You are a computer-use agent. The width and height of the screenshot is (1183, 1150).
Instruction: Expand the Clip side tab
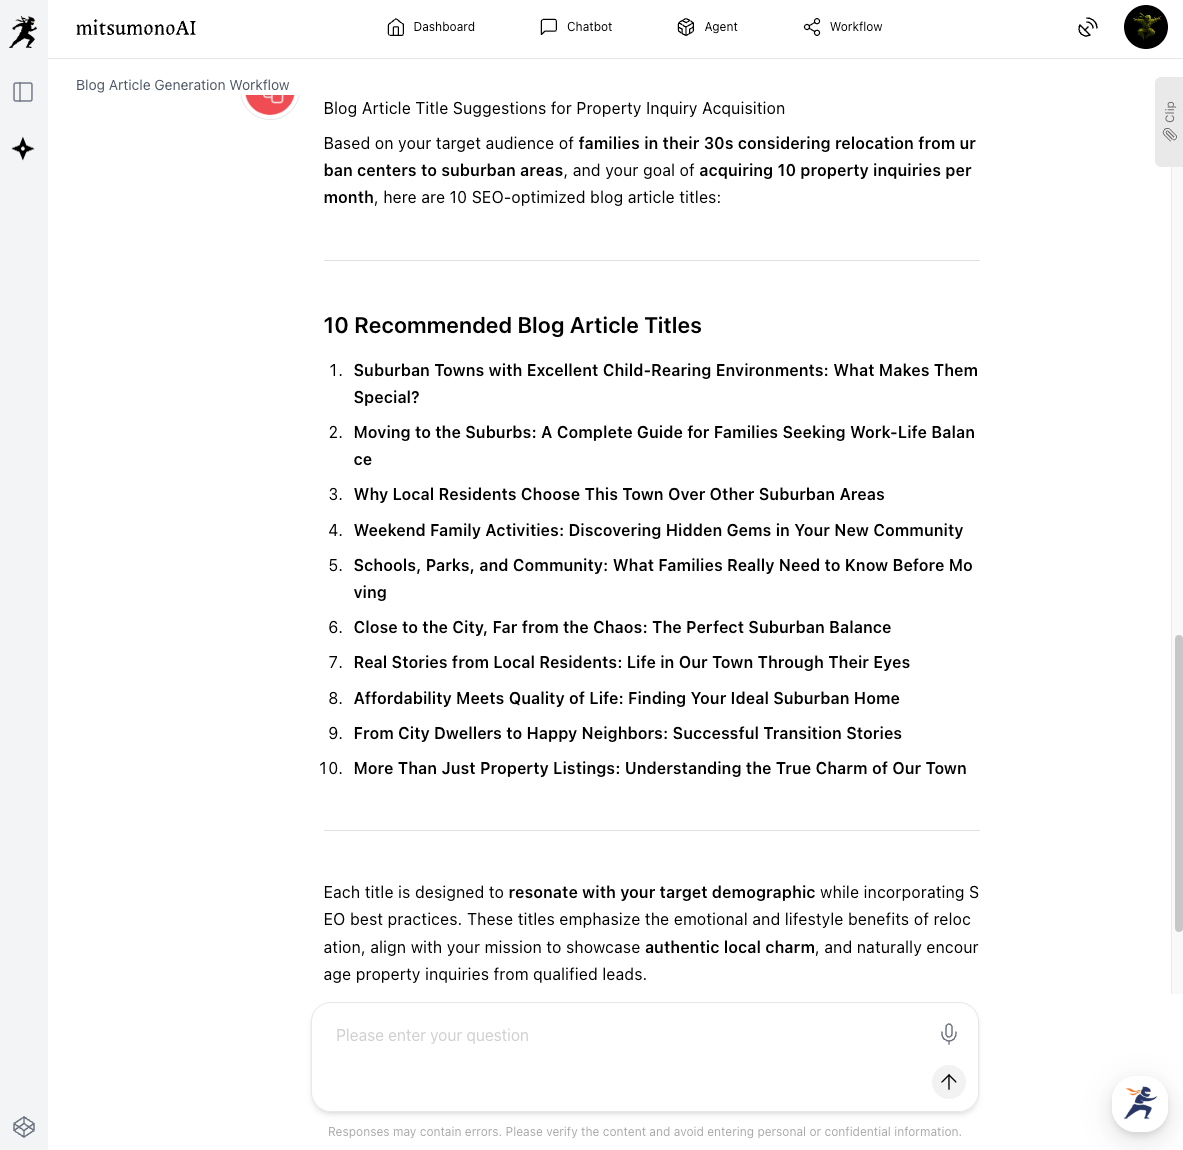[1168, 122]
